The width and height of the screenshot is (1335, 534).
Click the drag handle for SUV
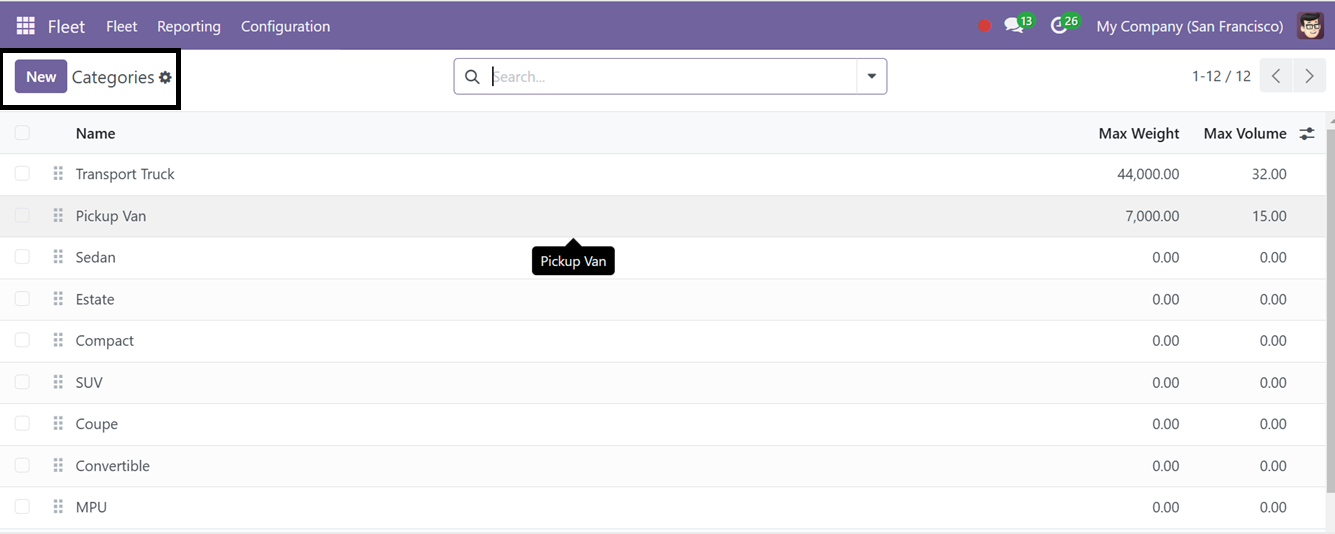click(x=58, y=382)
